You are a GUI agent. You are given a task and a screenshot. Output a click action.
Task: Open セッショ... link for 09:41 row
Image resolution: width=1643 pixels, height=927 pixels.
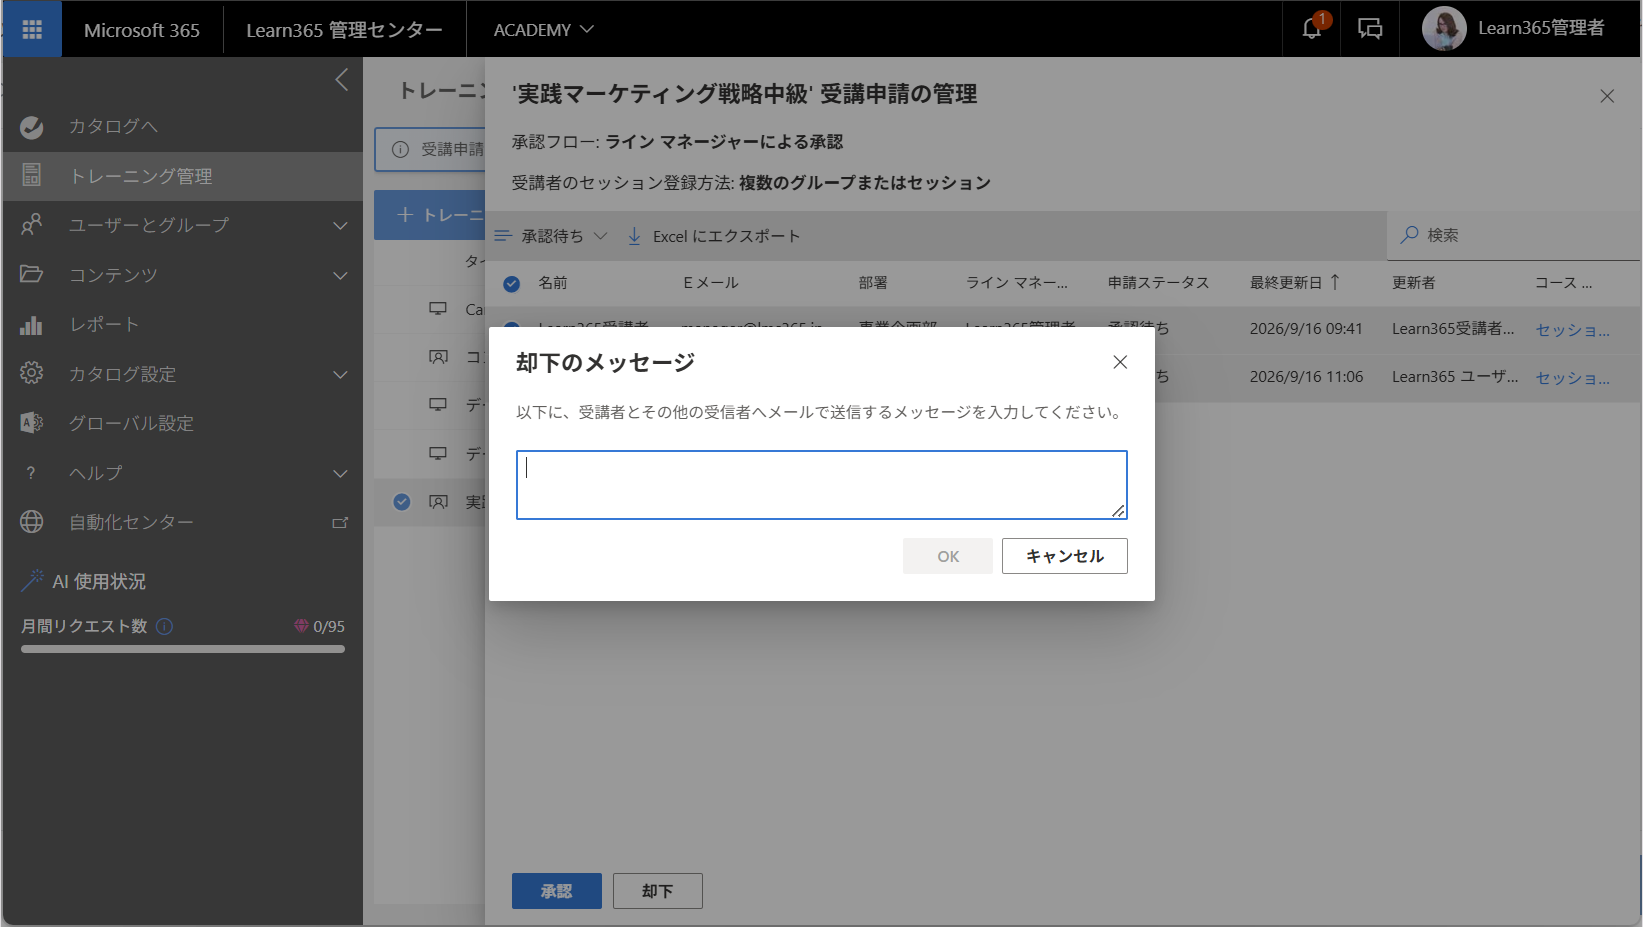1572,329
